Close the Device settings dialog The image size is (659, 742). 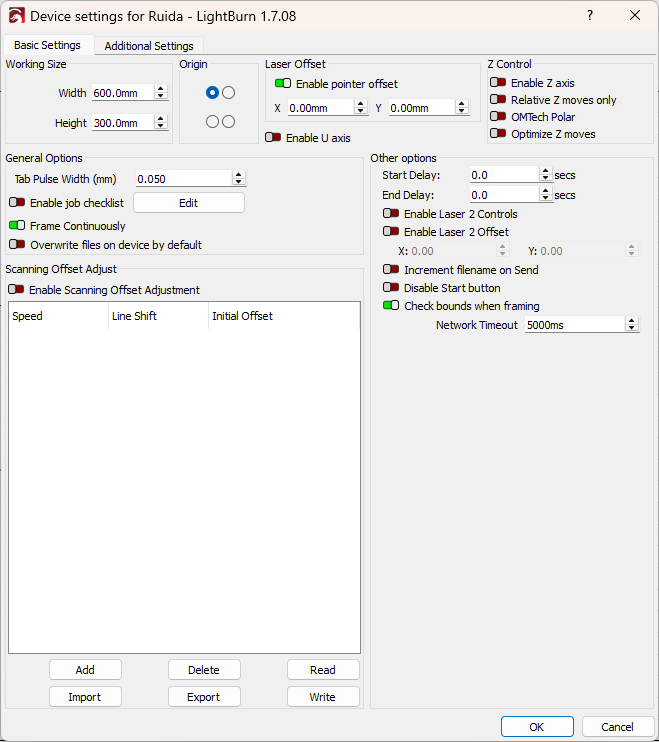(x=635, y=15)
